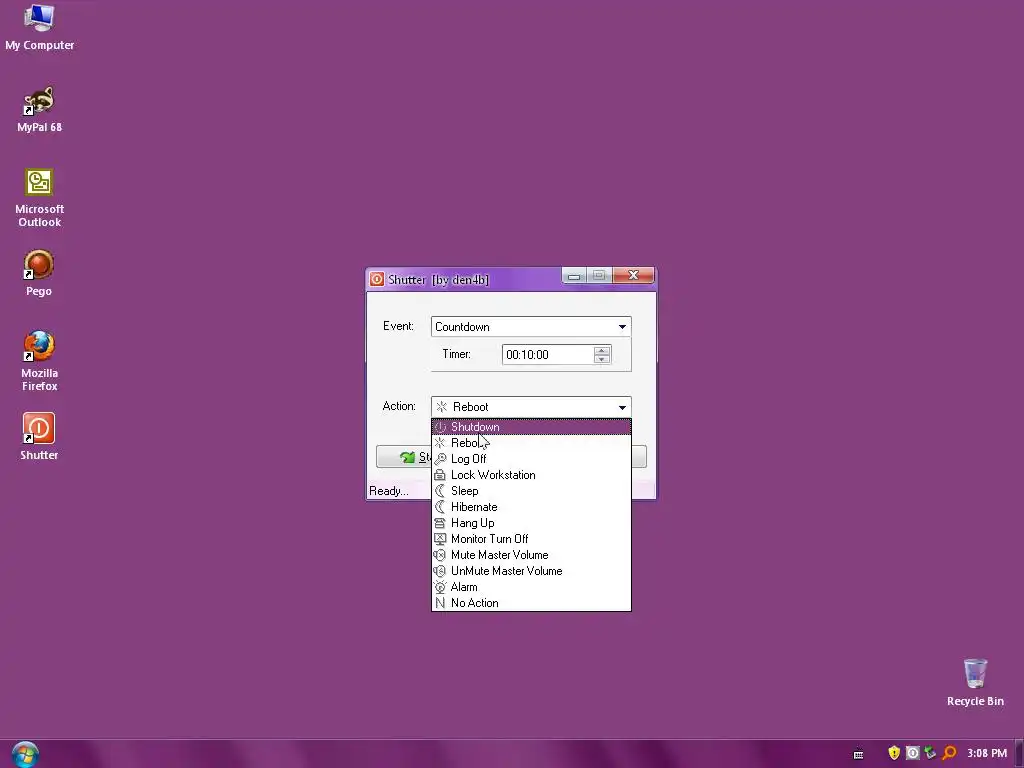This screenshot has width=1024, height=768.
Task: Click the orange magnifier tray icon
Action: [949, 753]
